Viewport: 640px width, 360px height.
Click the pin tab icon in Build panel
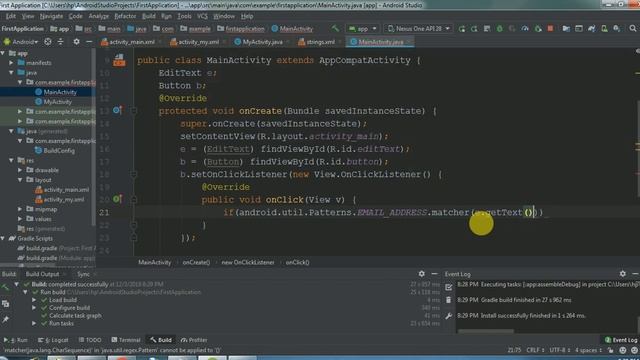5,319
